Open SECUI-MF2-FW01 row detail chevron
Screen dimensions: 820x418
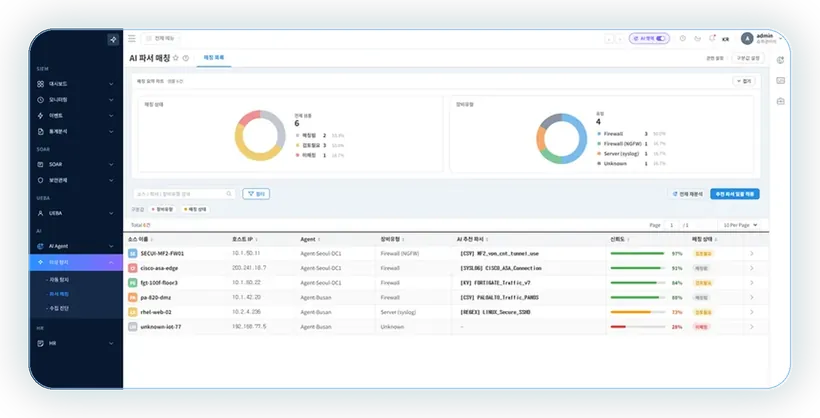tap(751, 253)
